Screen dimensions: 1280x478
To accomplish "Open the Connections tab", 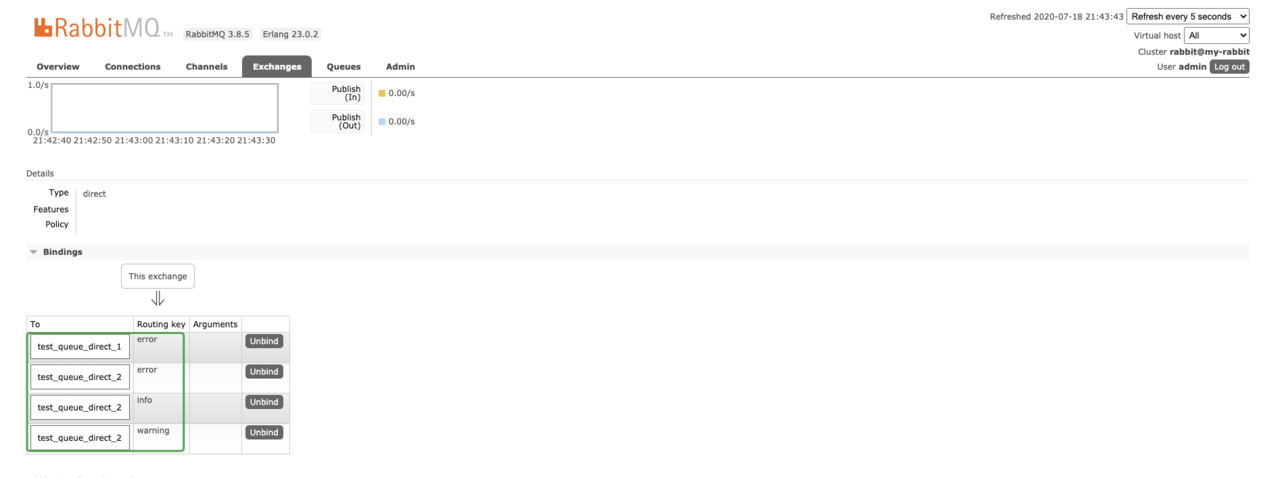I will click(133, 67).
